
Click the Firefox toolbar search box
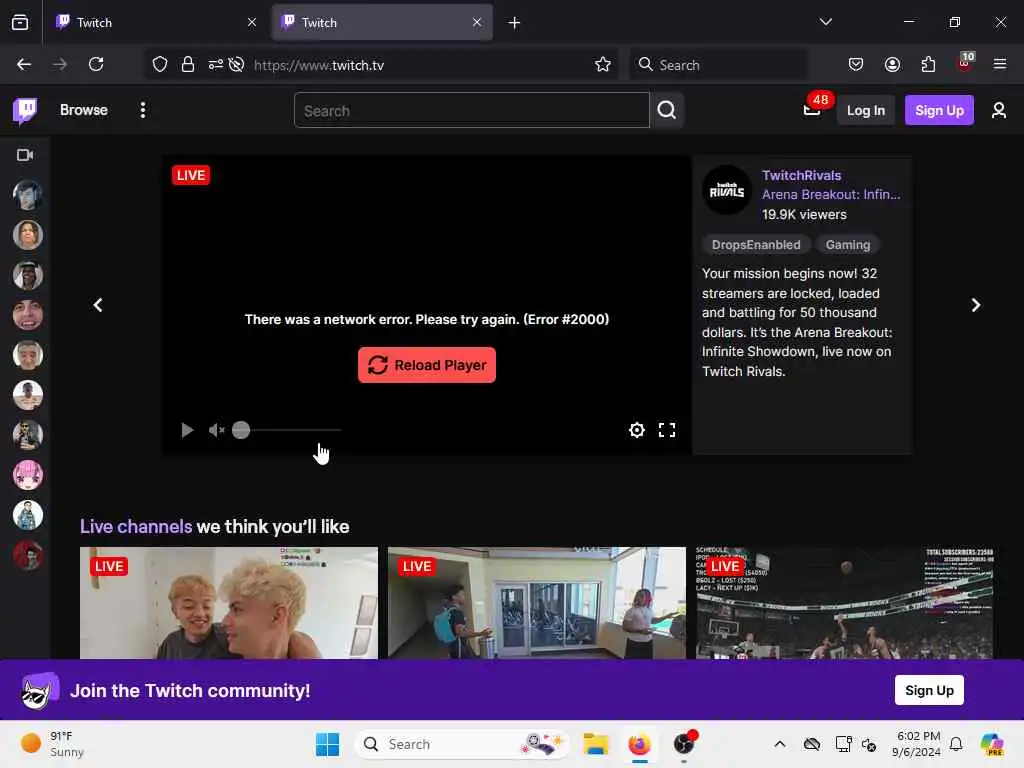tap(718, 65)
